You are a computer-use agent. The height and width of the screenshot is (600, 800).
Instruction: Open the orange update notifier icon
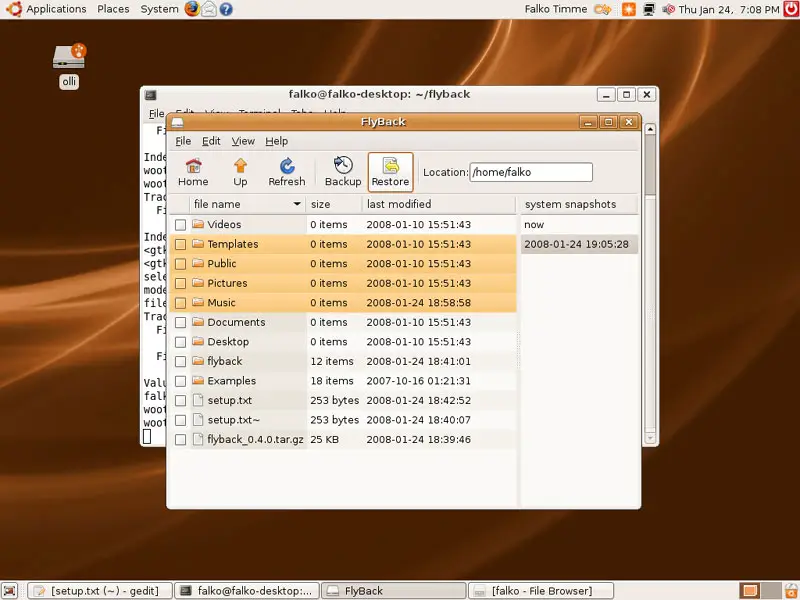click(629, 9)
